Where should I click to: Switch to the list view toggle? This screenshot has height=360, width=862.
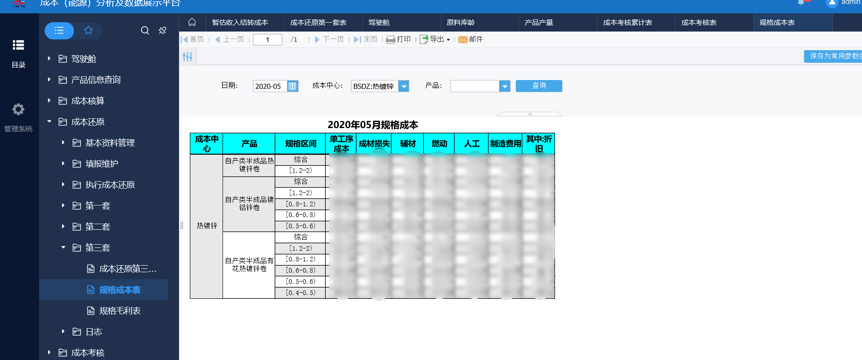pos(59,31)
